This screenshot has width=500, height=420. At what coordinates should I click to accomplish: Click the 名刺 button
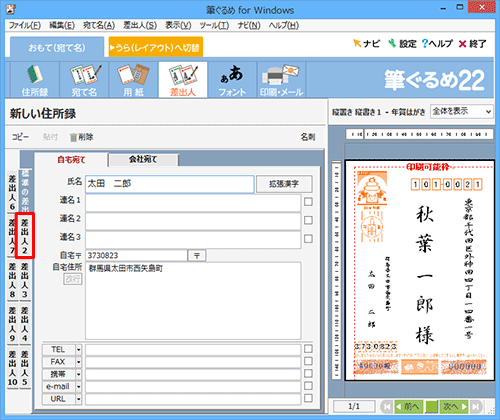click(308, 137)
